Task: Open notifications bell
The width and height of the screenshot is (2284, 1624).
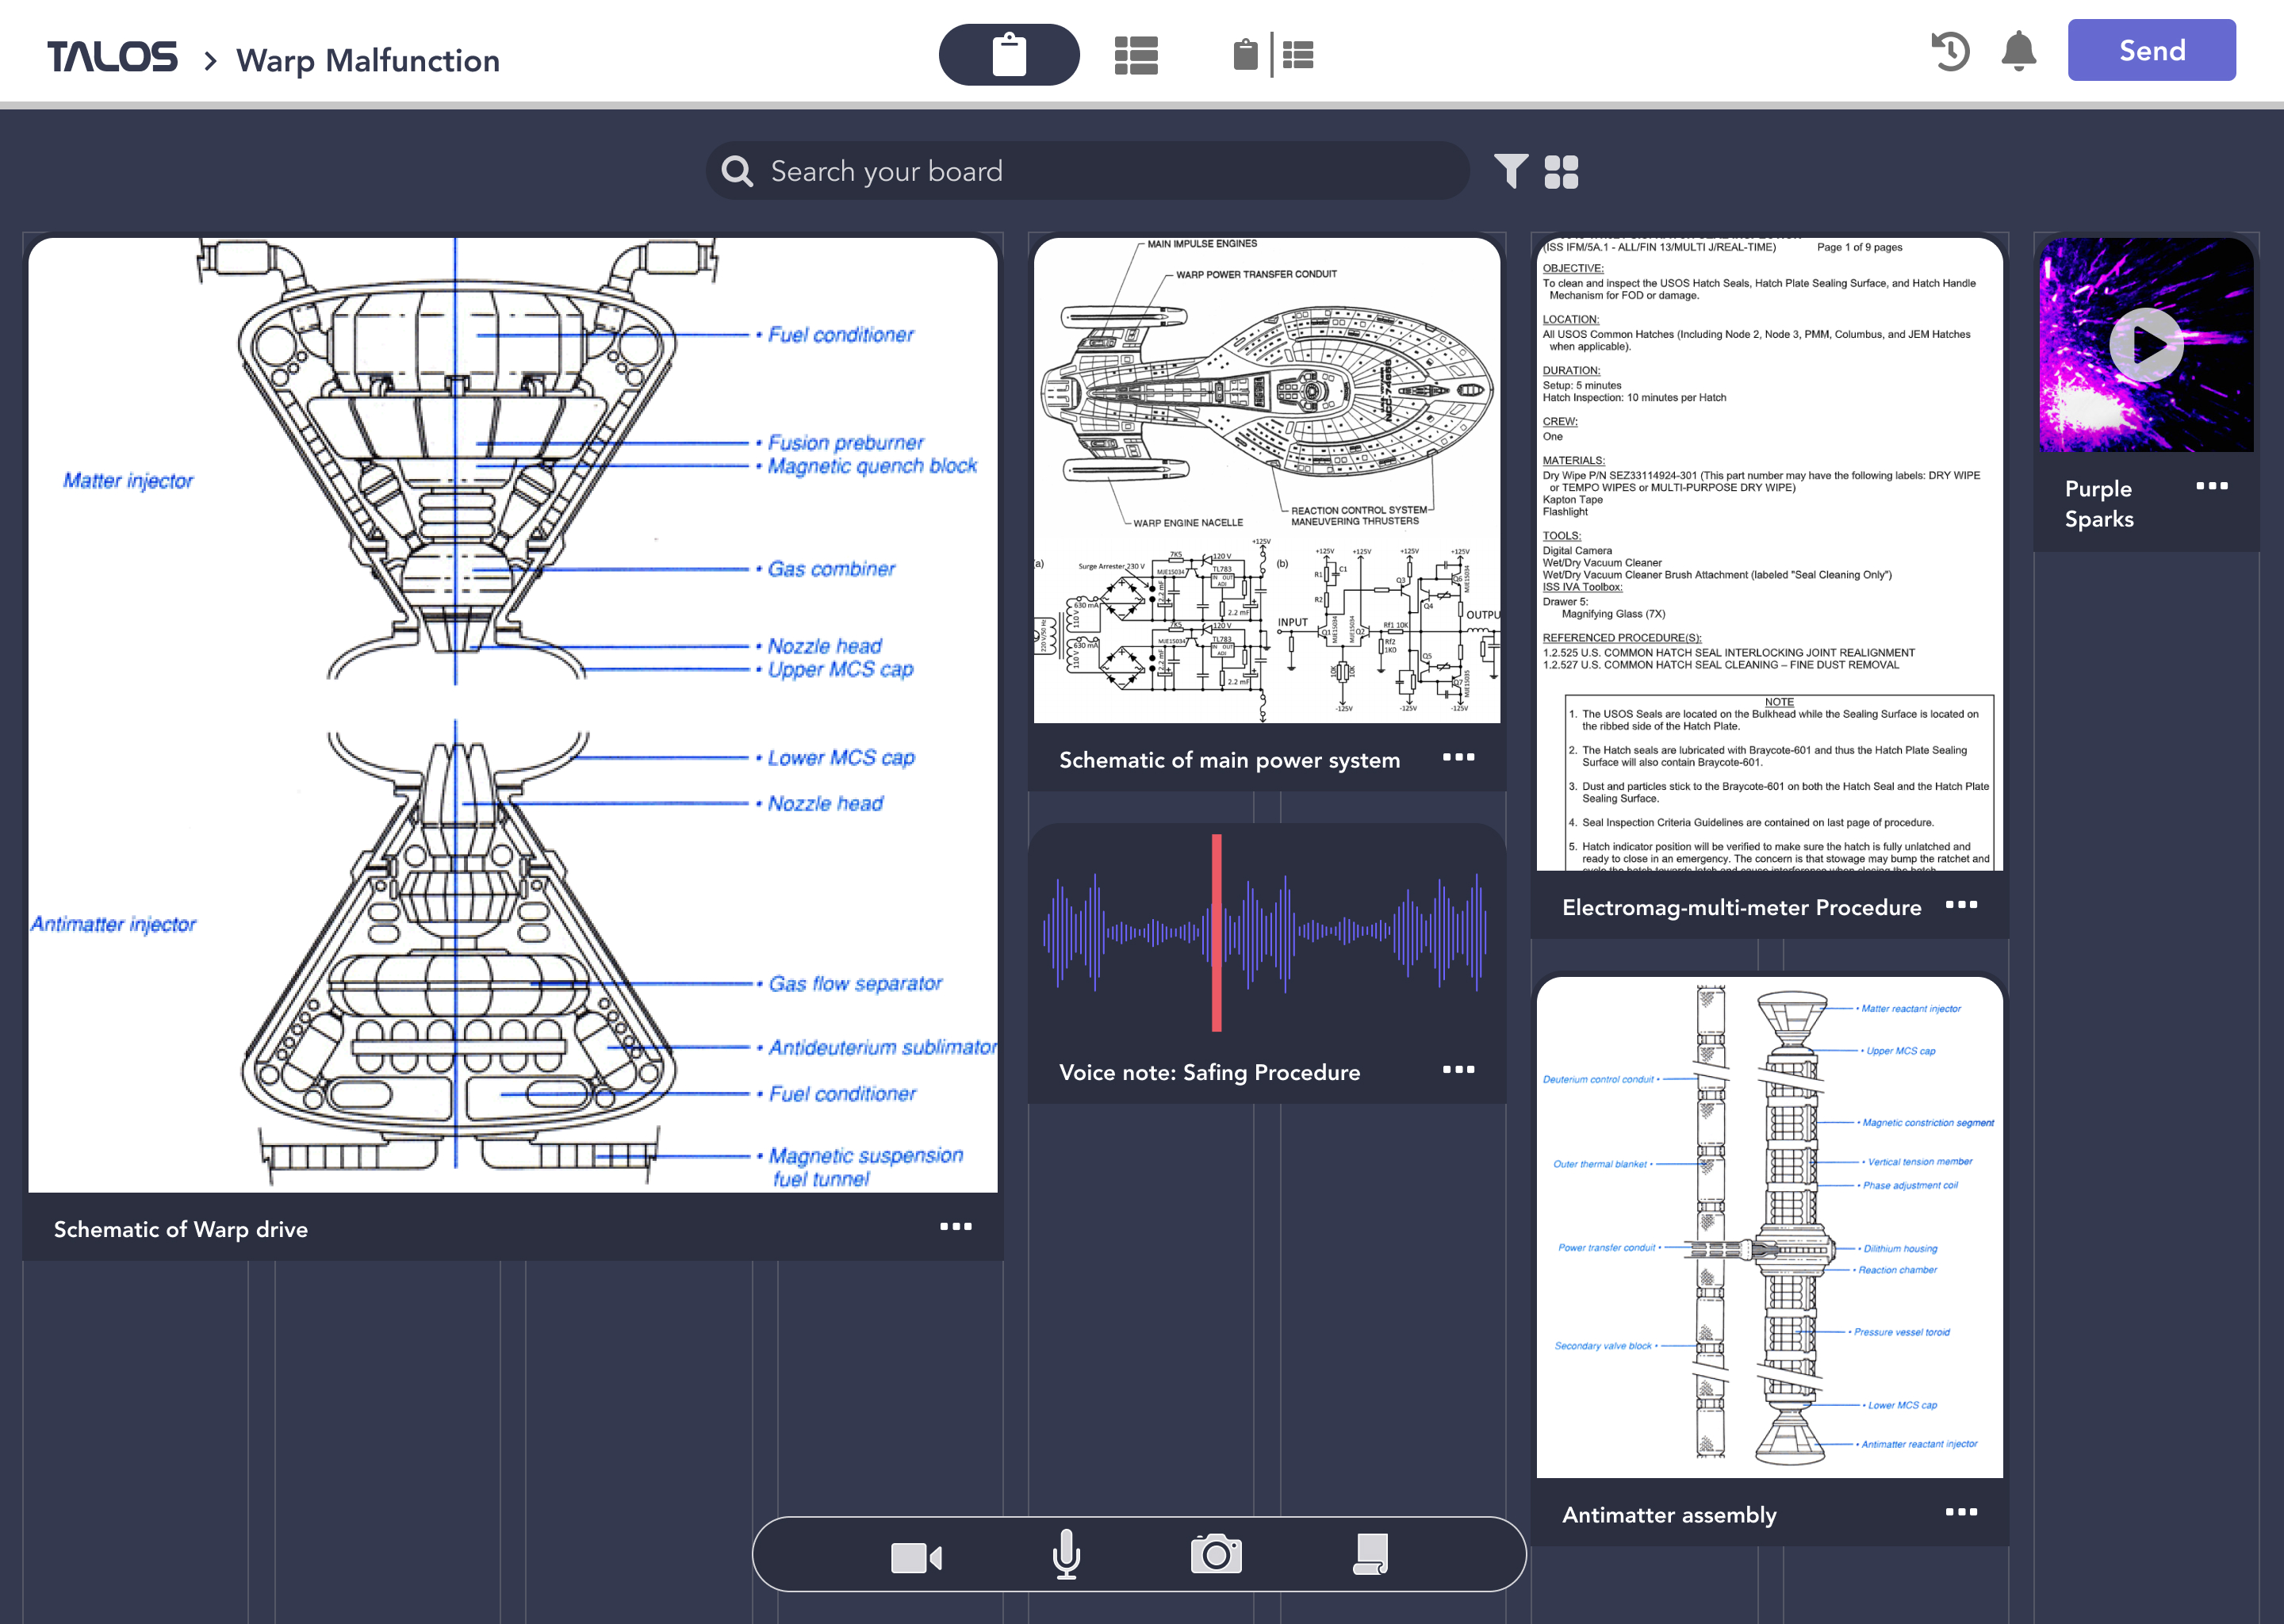Action: point(2019,51)
